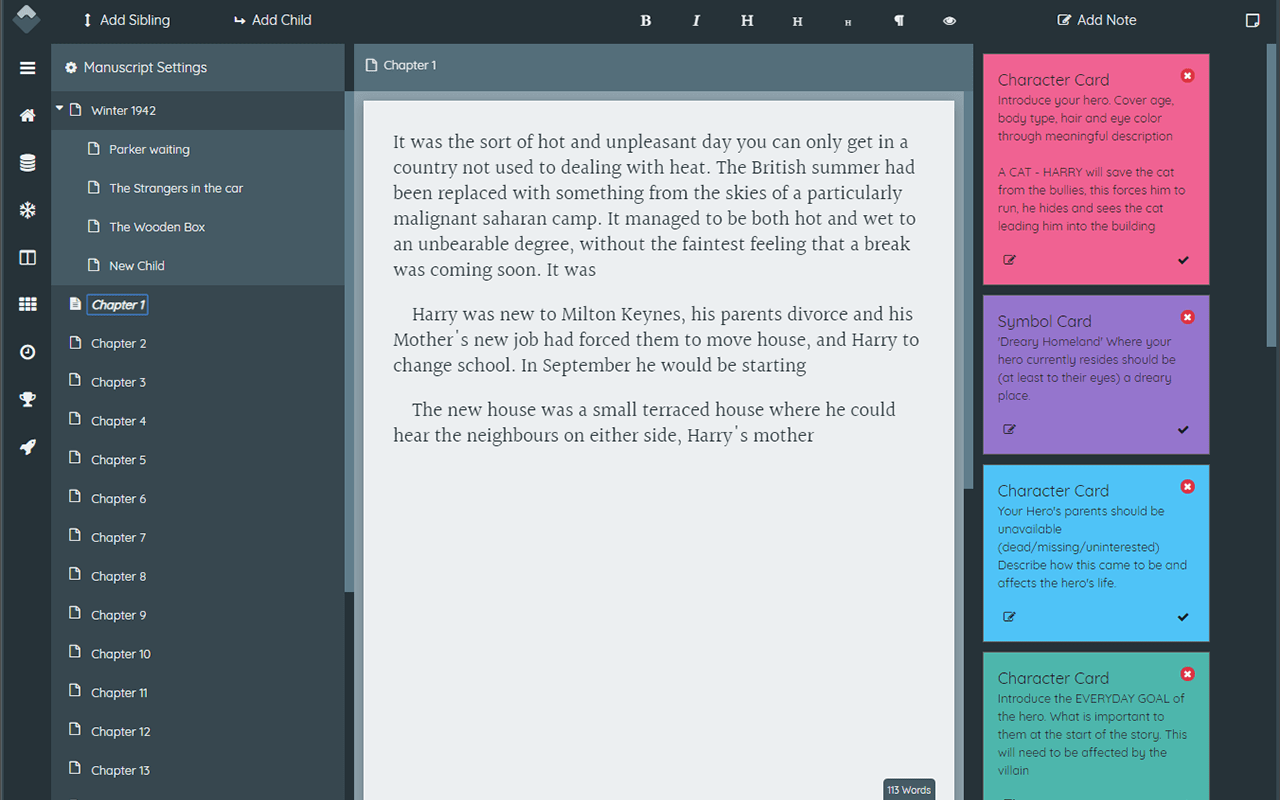The height and width of the screenshot is (800, 1280).
Task: Open the trophy goals panel
Action: tap(27, 399)
